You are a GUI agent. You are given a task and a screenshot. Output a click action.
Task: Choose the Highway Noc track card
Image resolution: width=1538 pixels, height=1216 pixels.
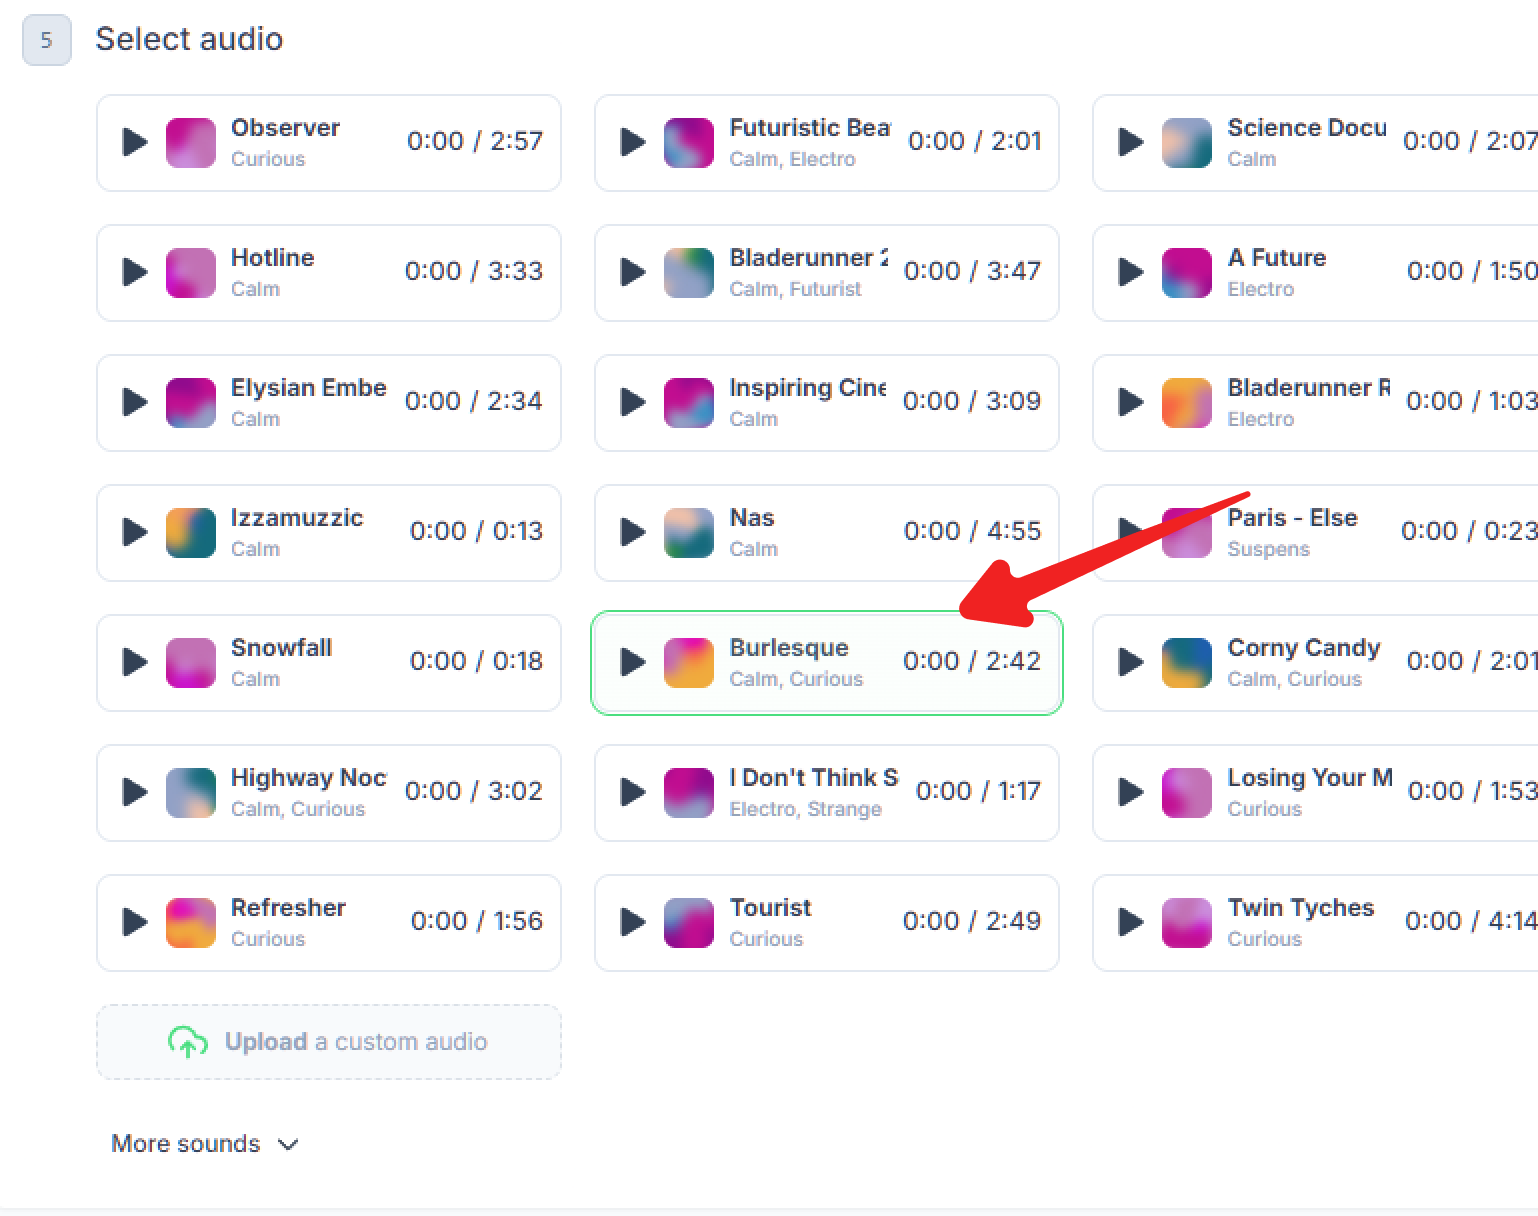point(328,793)
